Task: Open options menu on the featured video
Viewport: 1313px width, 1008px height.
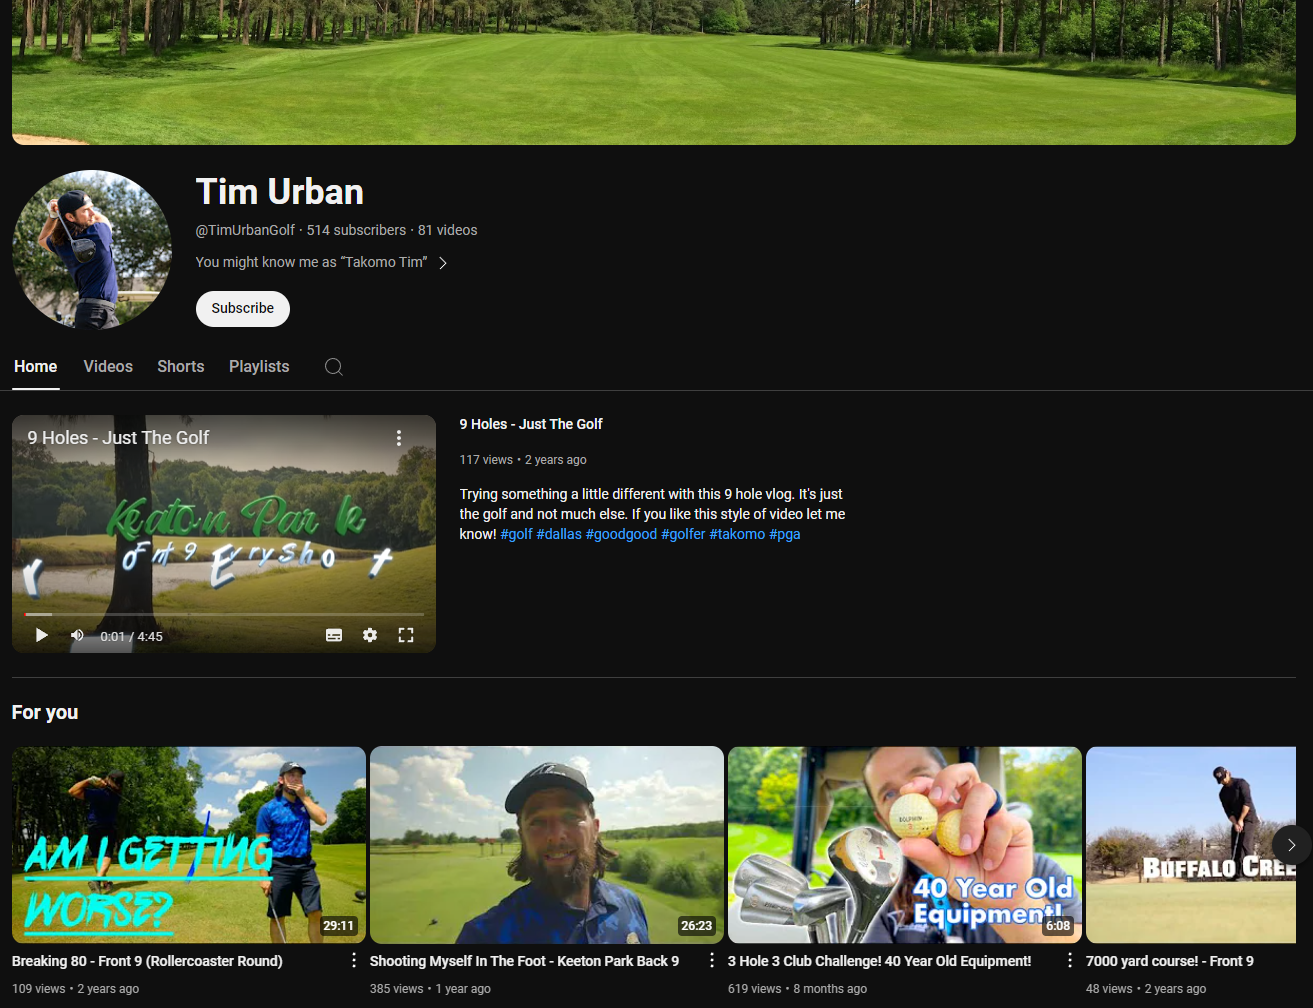Action: pyautogui.click(x=399, y=437)
